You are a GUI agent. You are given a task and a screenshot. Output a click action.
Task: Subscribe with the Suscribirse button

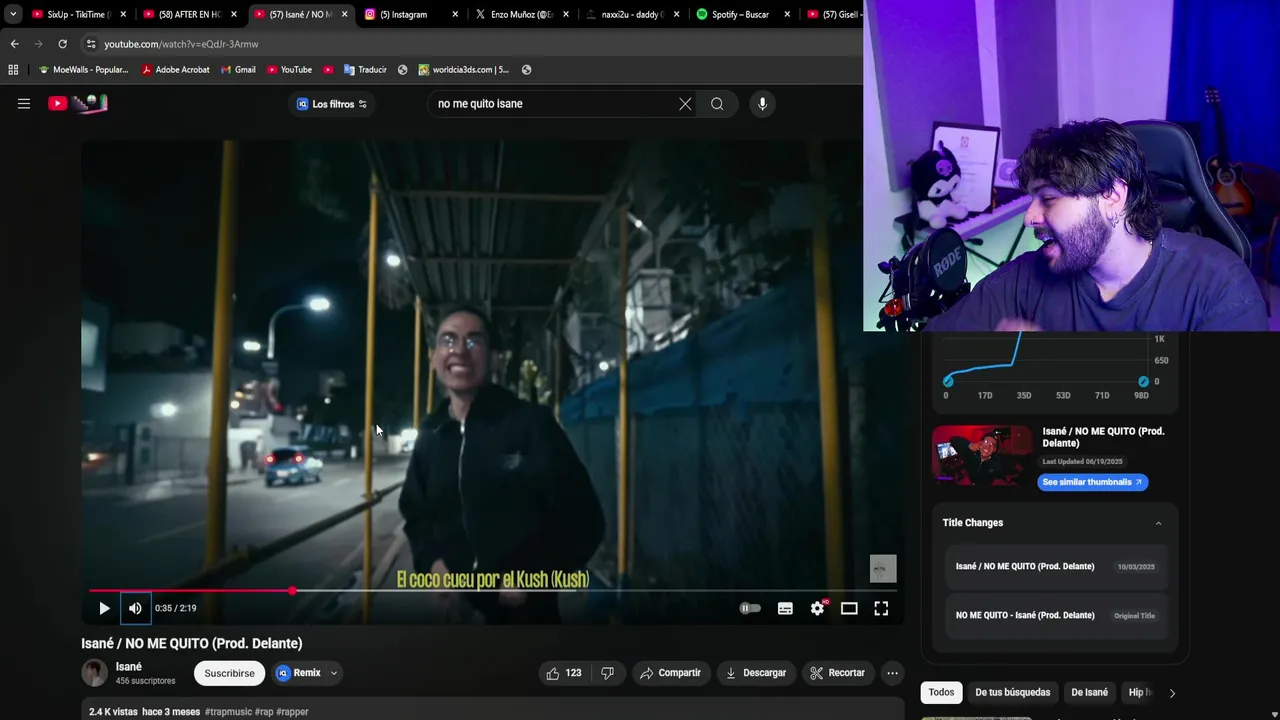[x=229, y=673]
